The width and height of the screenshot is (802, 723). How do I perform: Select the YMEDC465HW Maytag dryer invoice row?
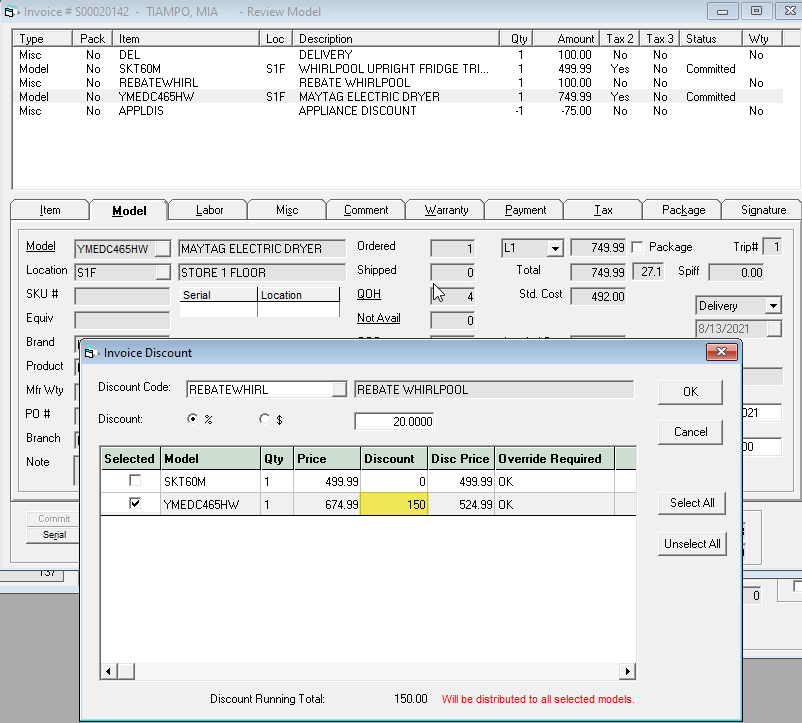(398, 97)
